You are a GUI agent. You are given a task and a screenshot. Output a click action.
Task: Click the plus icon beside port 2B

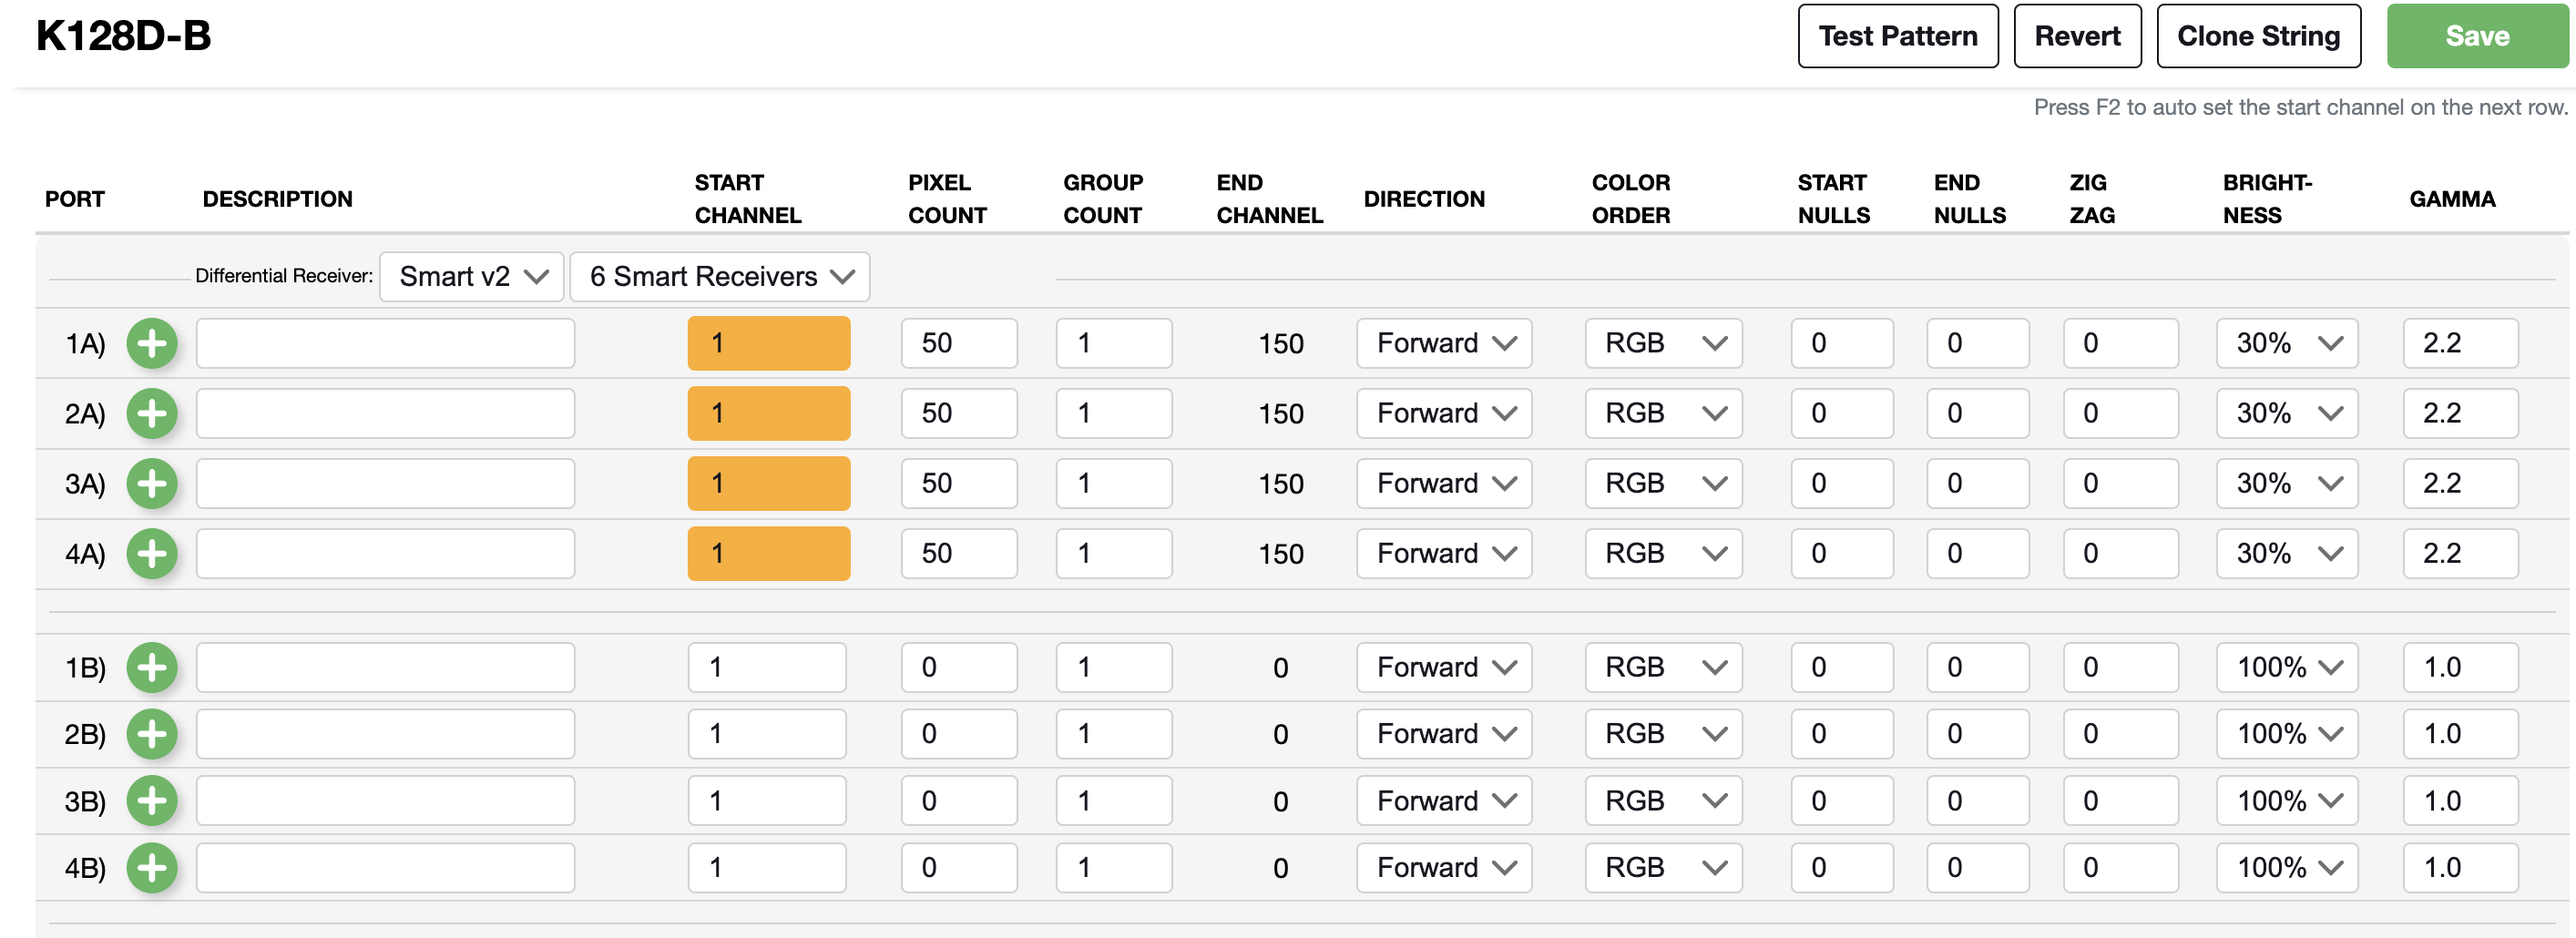(x=152, y=733)
